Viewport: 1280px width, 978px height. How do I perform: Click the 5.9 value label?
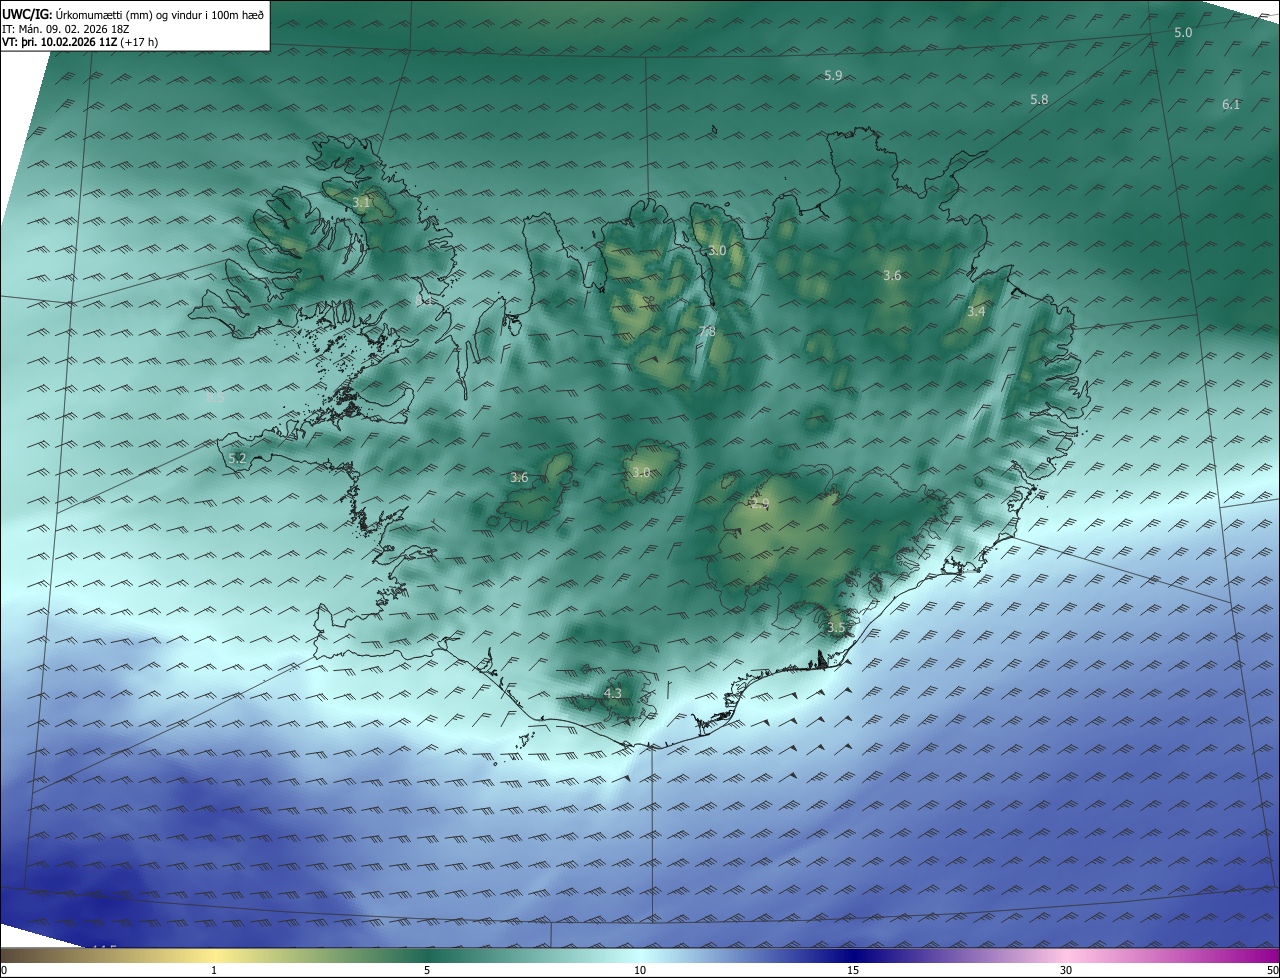click(x=833, y=76)
